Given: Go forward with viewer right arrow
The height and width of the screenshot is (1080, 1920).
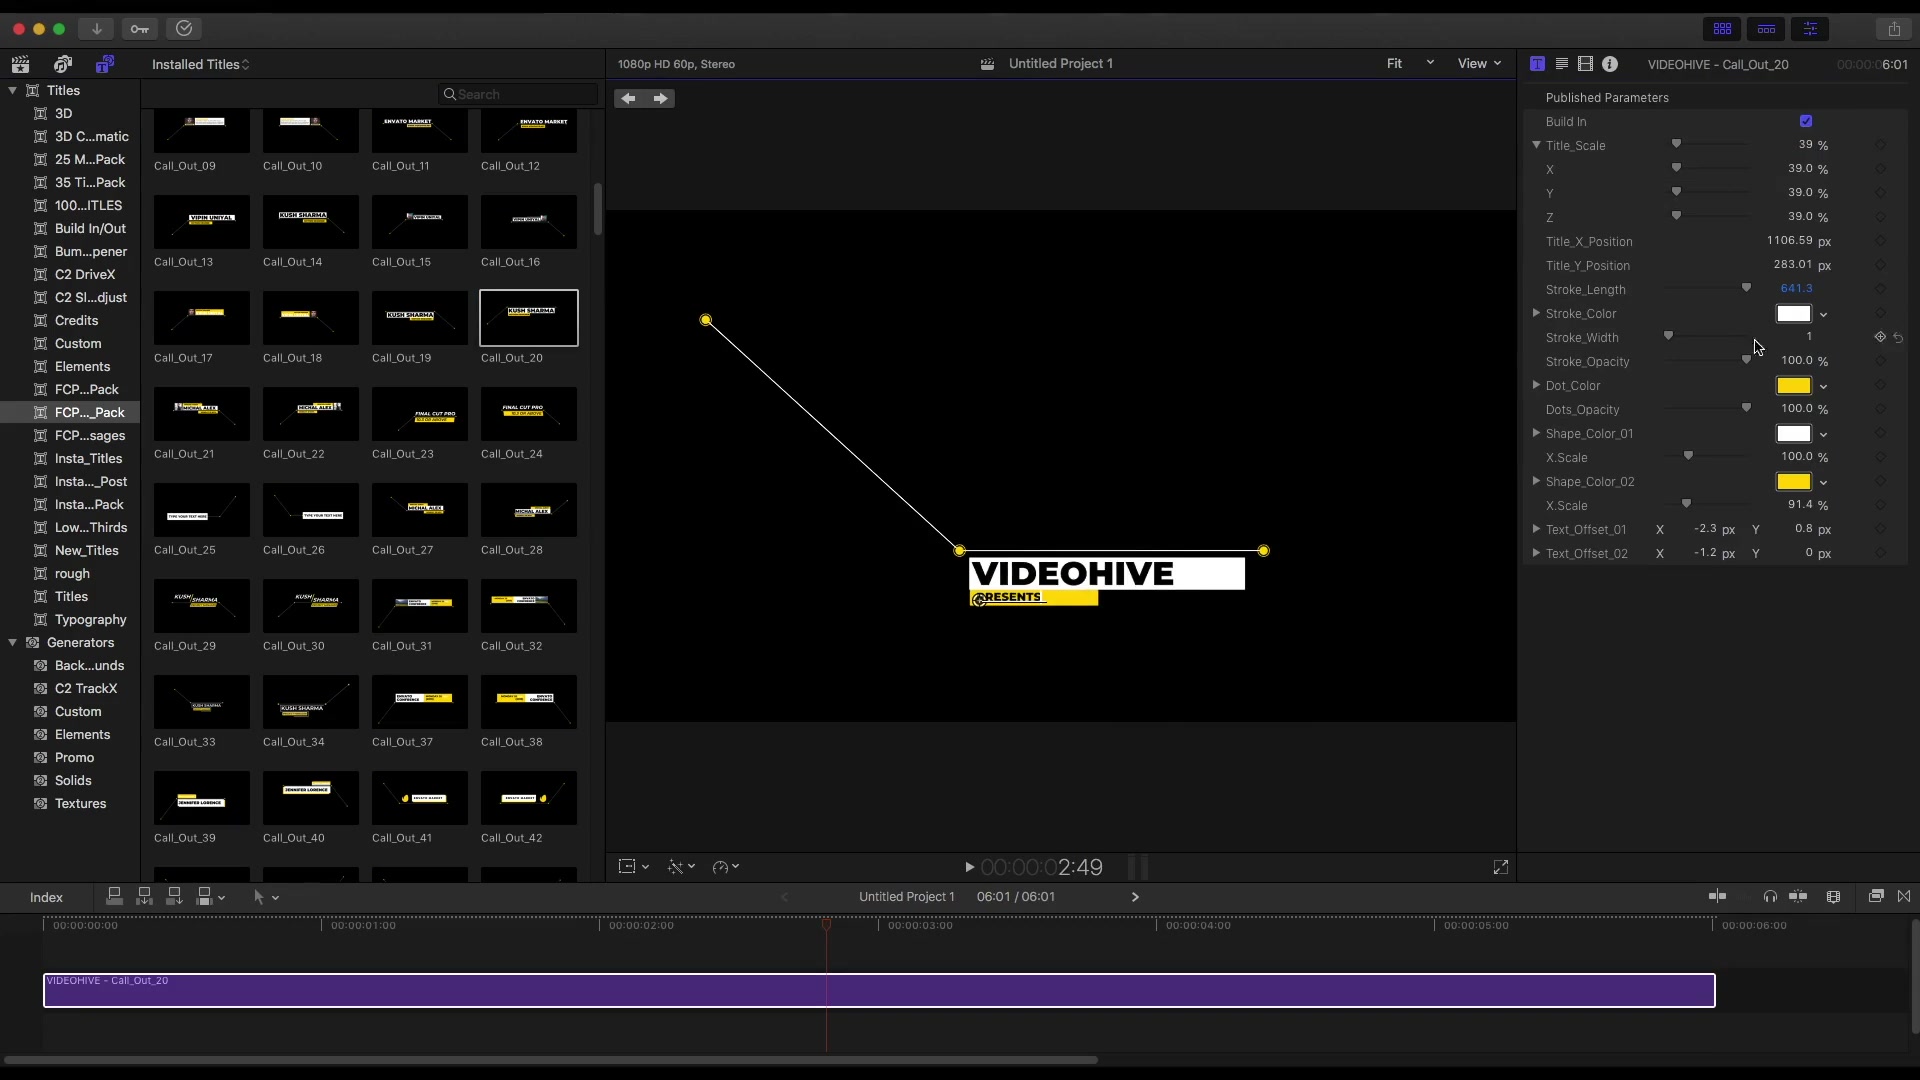Looking at the screenshot, I should pos(660,98).
